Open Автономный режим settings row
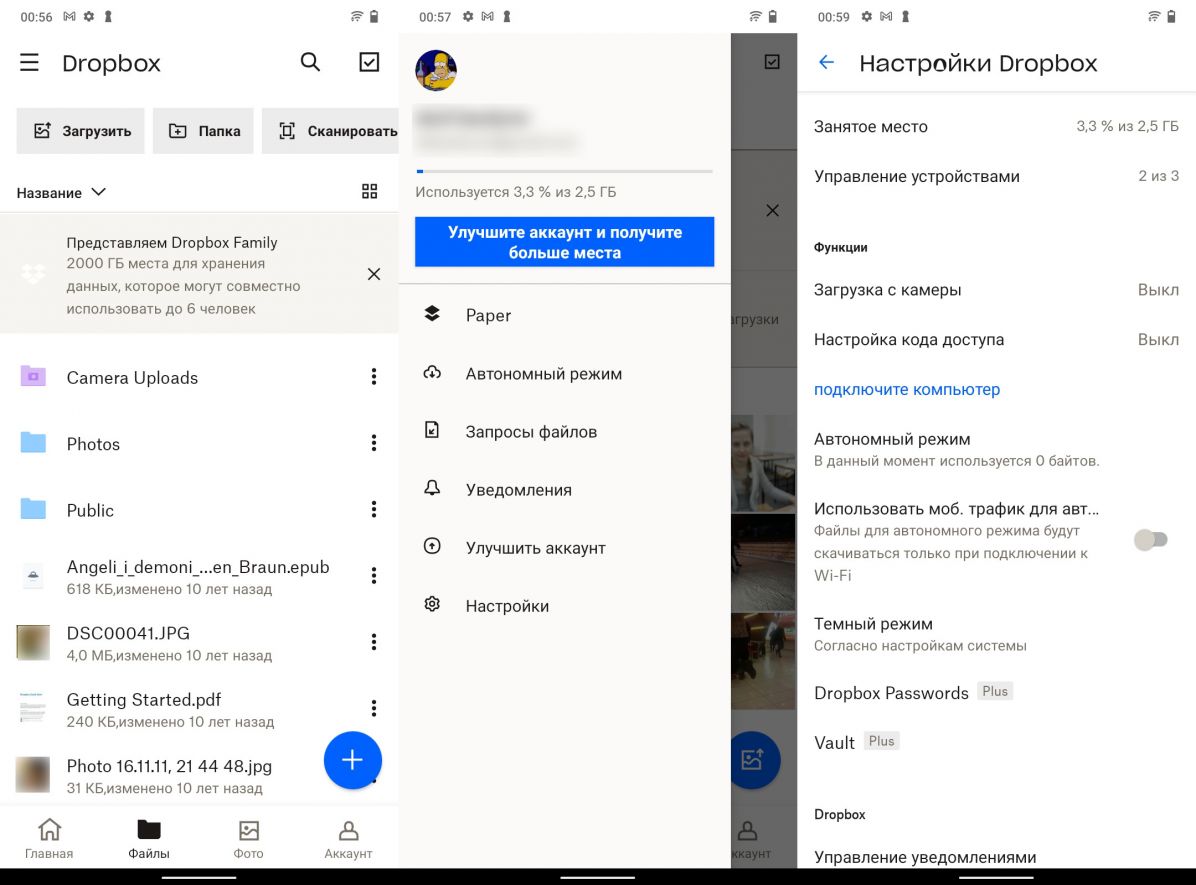 pos(996,449)
